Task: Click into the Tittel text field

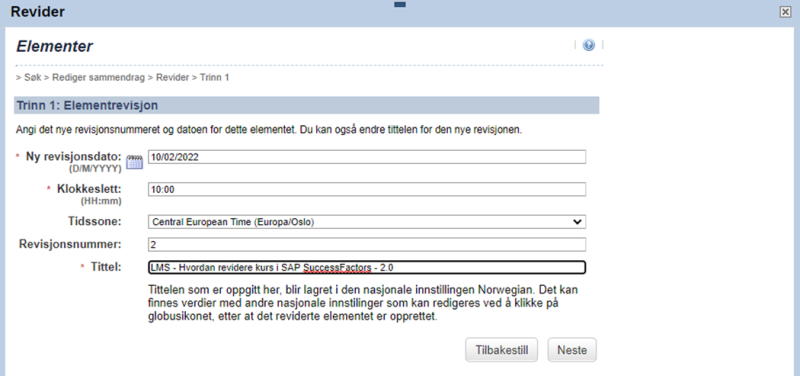Action: point(367,267)
